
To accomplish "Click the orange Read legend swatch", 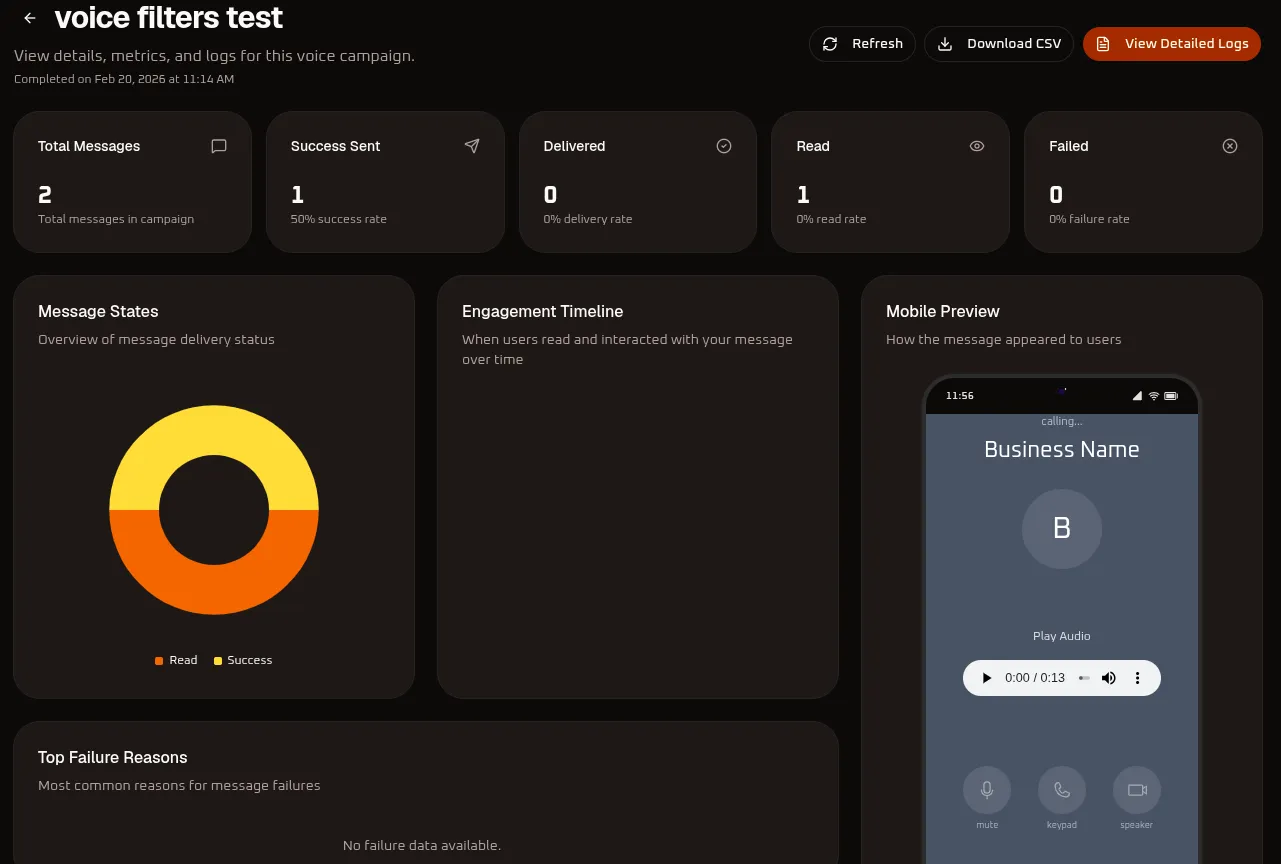I will click(x=159, y=661).
